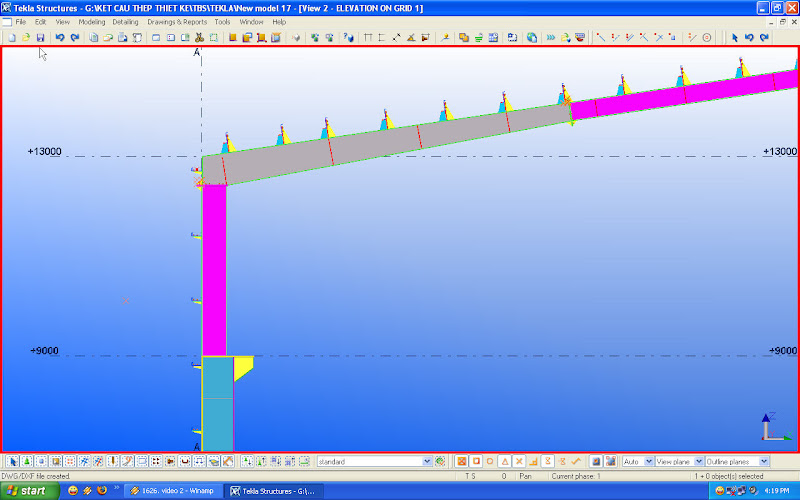Open the Modeling menu
This screenshot has width=800, height=500.
click(x=91, y=21)
